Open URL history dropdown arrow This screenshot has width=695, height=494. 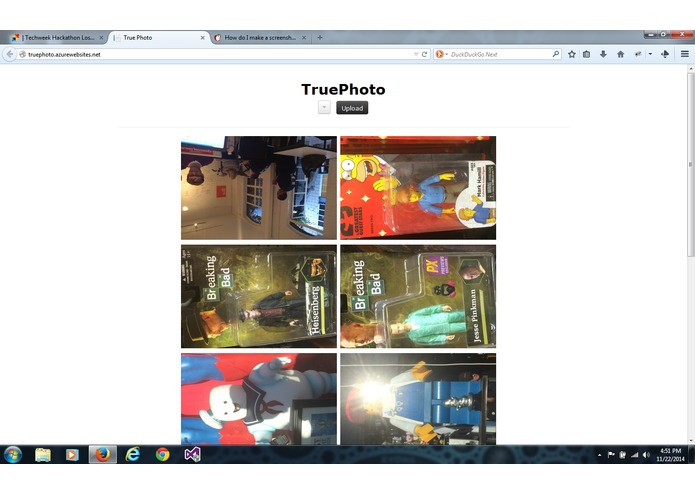[416, 54]
